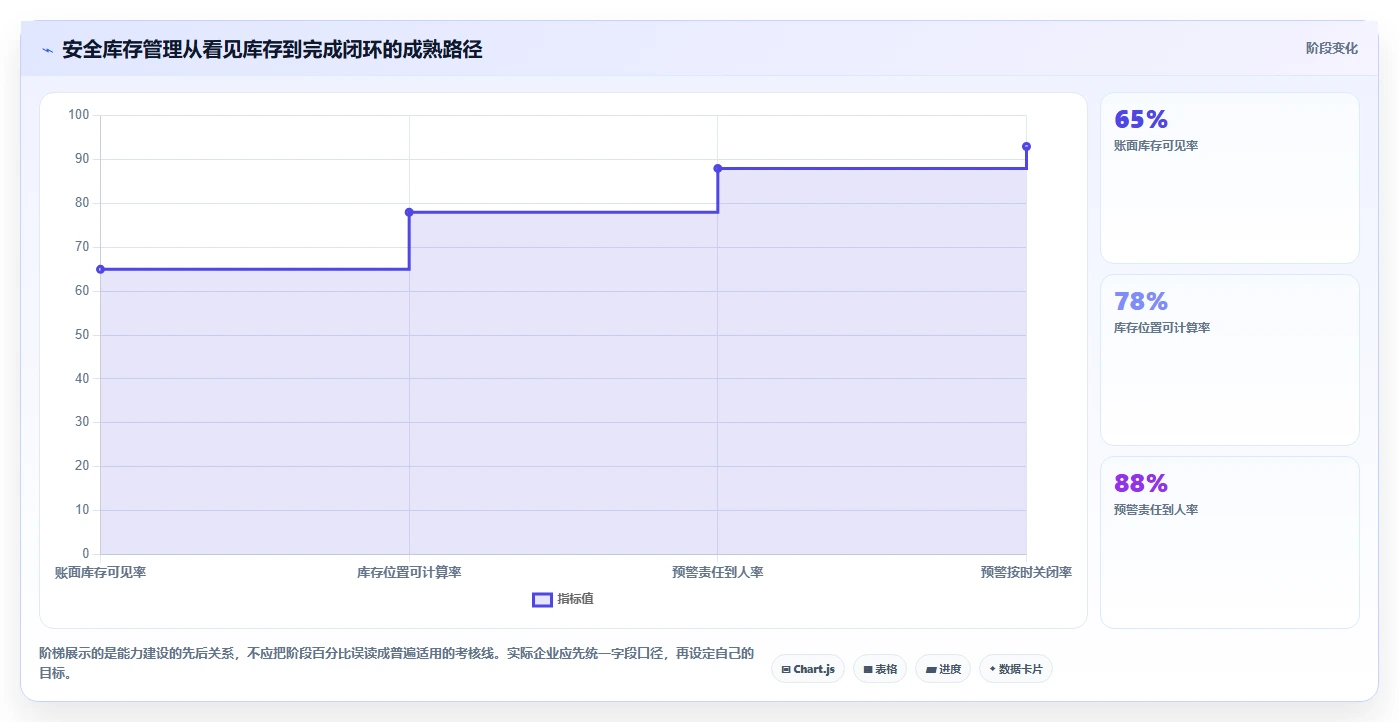Click the footer note beginning 阶梯展示的是能力建设
This screenshot has height=722, width=1399.
[396, 663]
